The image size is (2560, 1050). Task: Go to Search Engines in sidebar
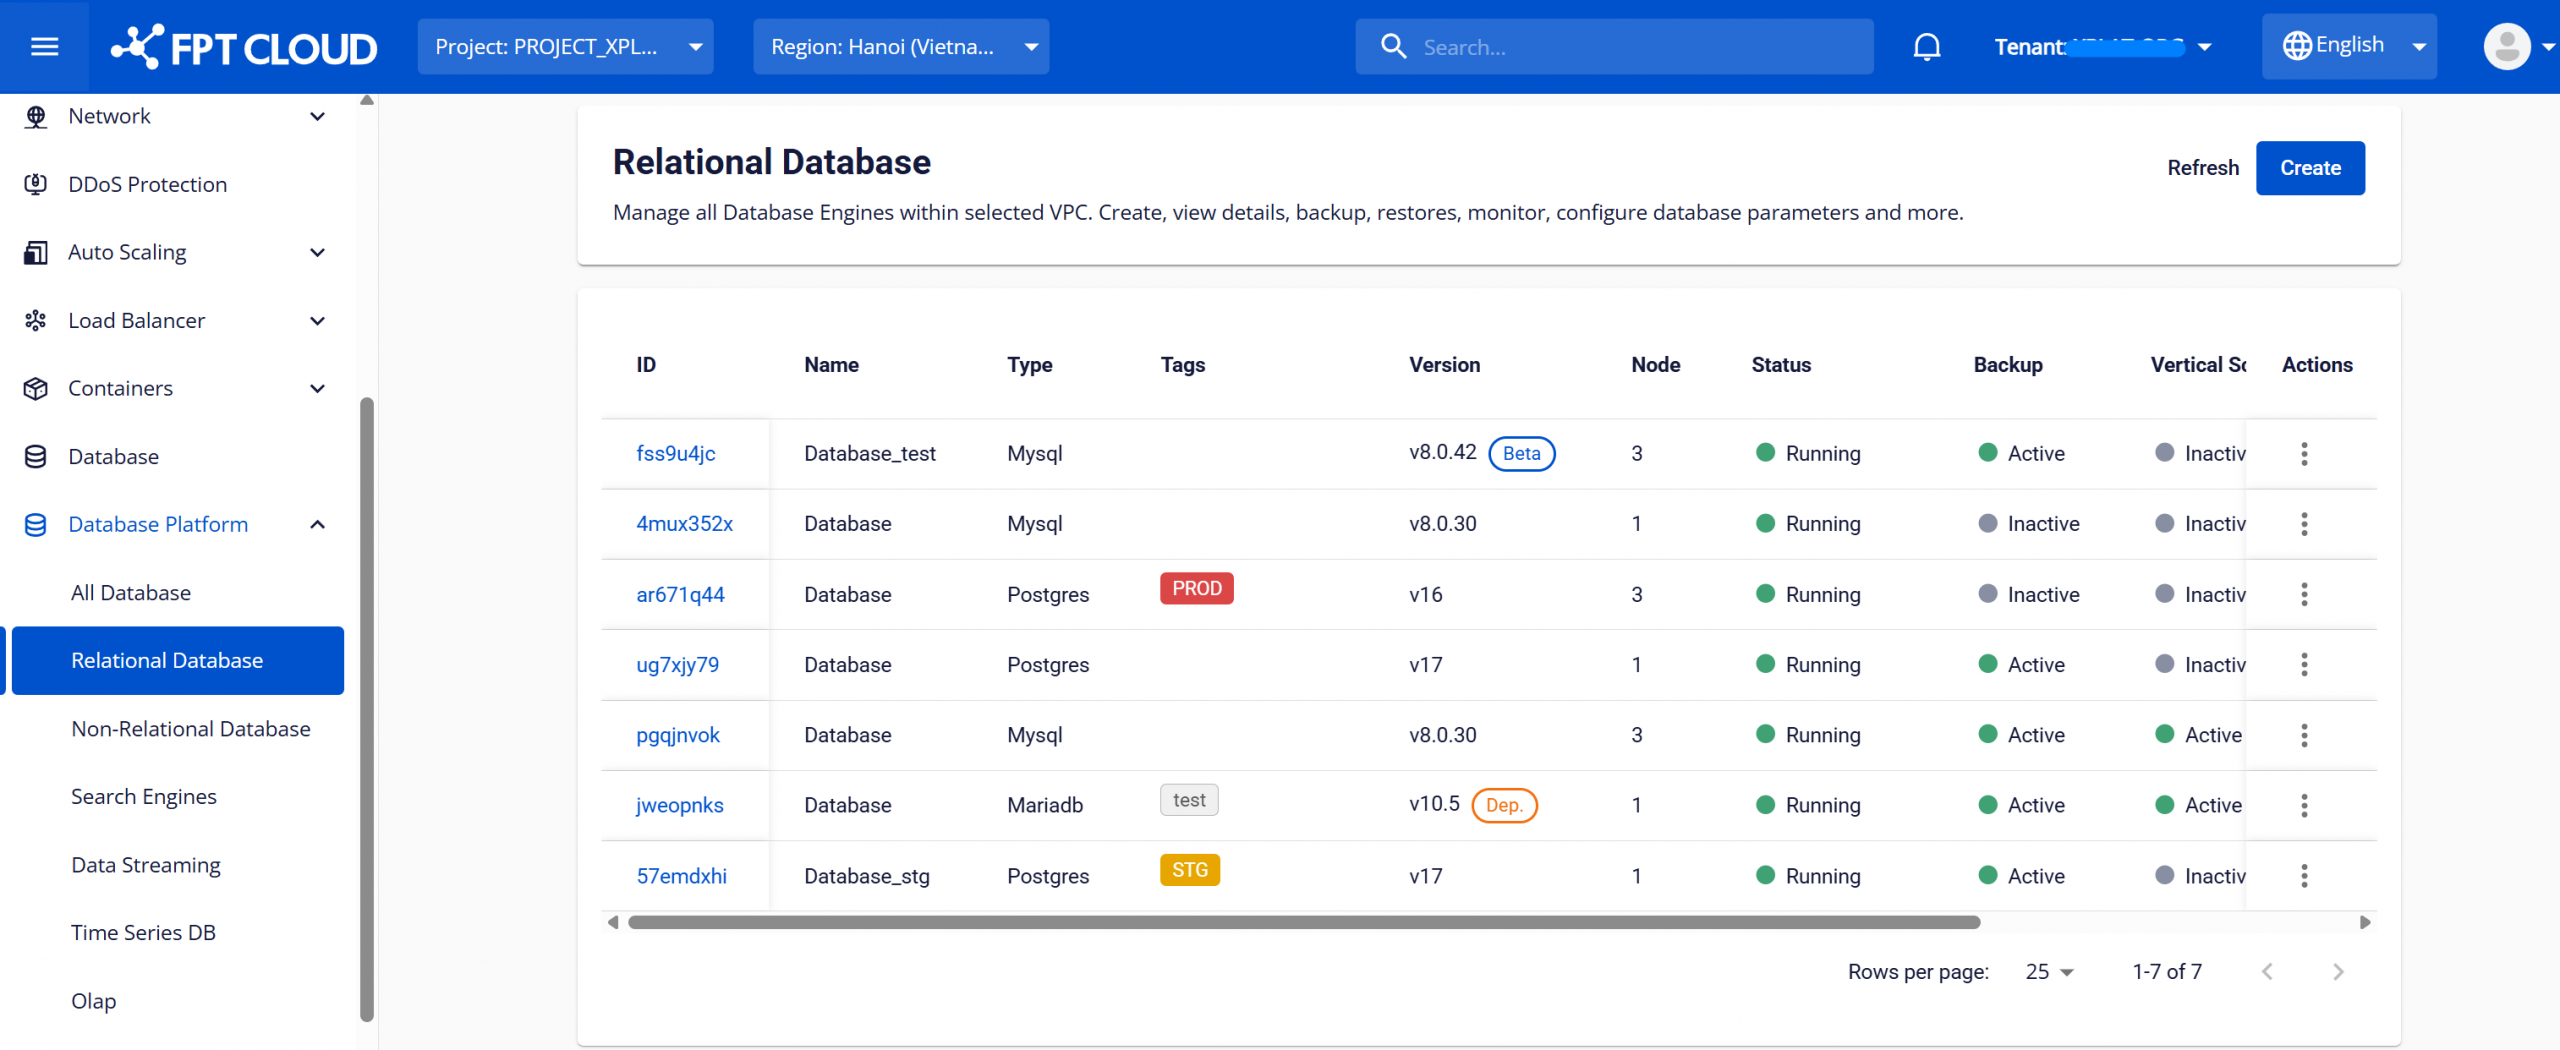[x=144, y=797]
